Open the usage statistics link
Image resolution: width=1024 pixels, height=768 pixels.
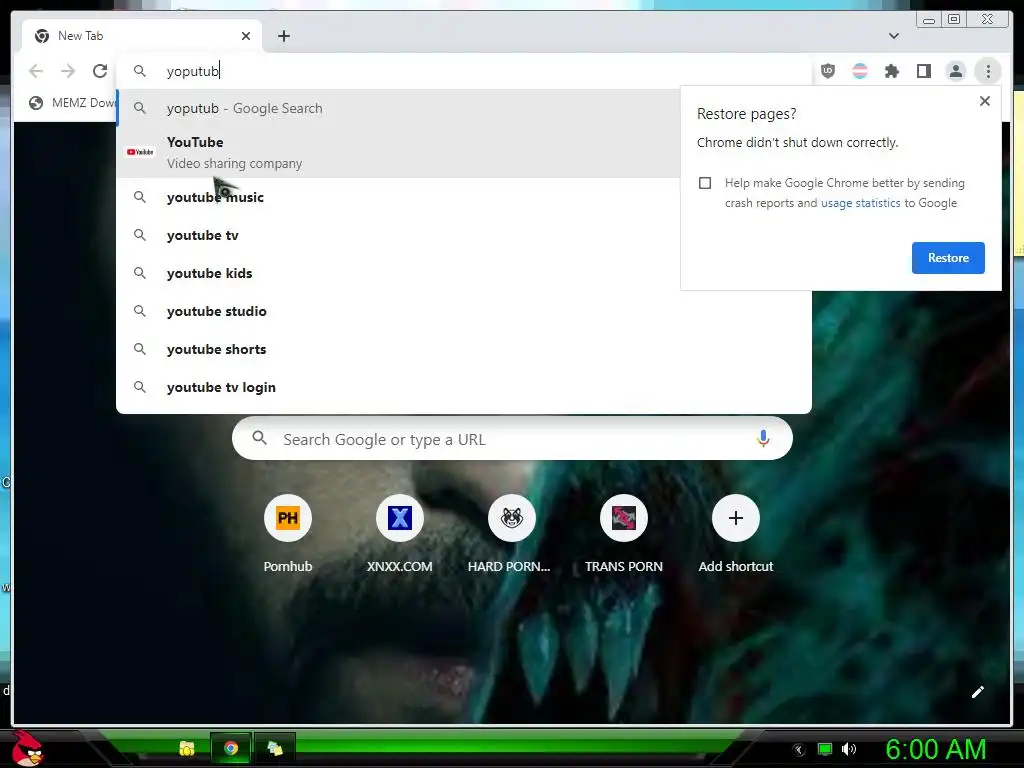point(860,203)
